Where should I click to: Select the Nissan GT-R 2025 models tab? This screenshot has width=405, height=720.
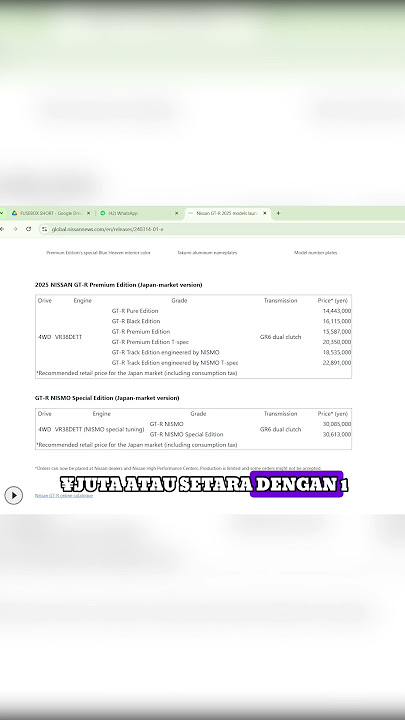pyautogui.click(x=227, y=213)
